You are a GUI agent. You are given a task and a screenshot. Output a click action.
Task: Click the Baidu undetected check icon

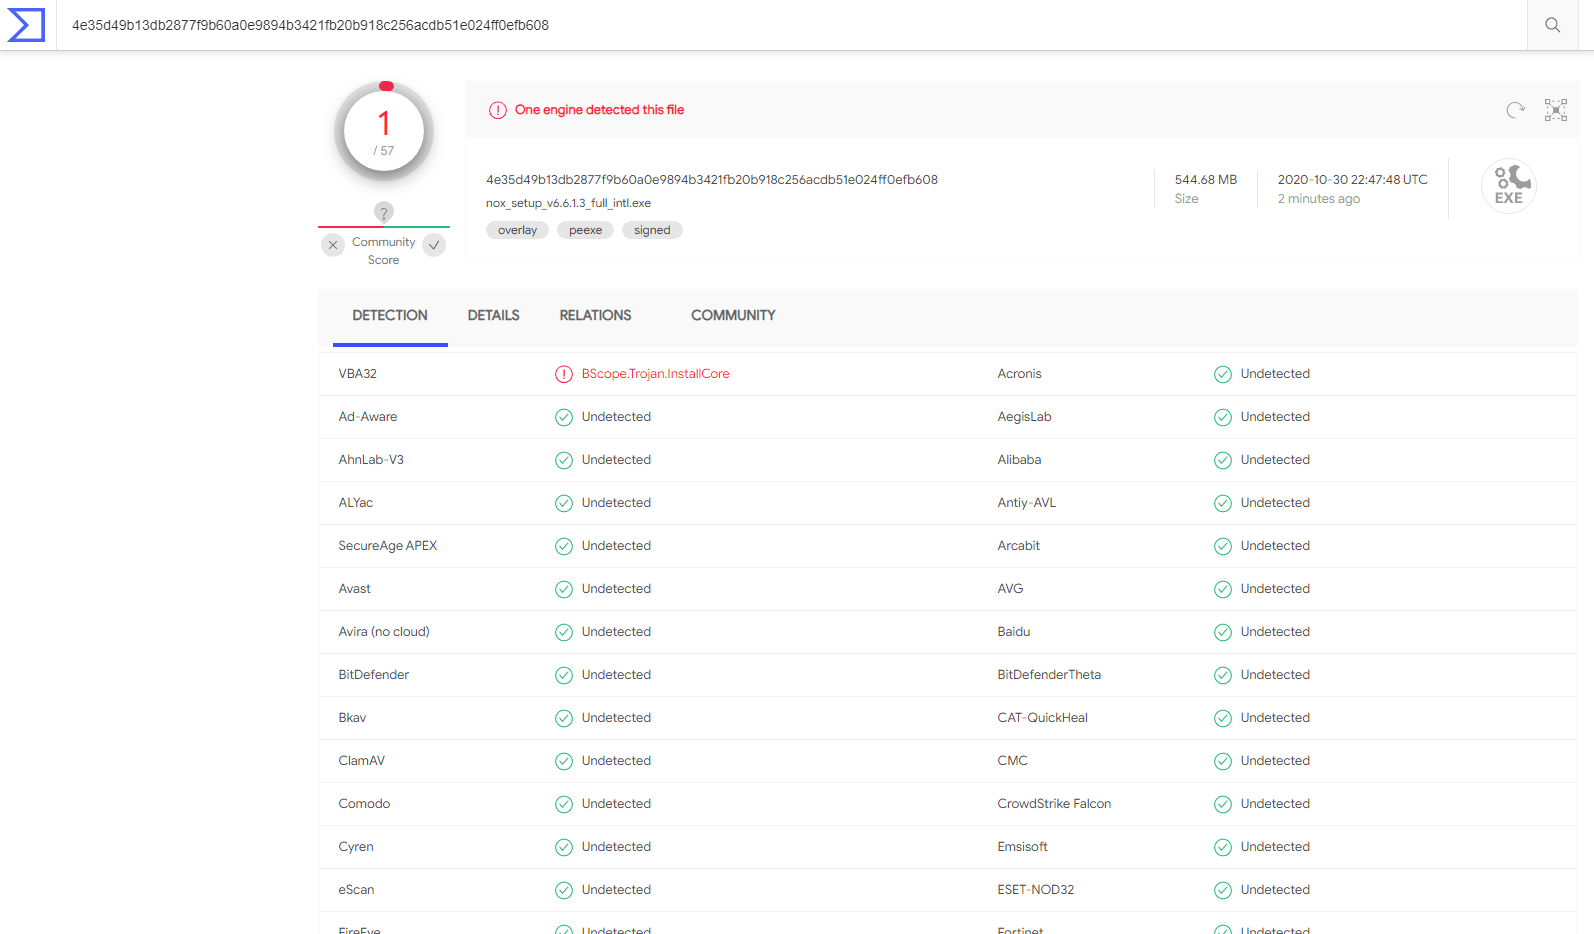tap(1223, 632)
